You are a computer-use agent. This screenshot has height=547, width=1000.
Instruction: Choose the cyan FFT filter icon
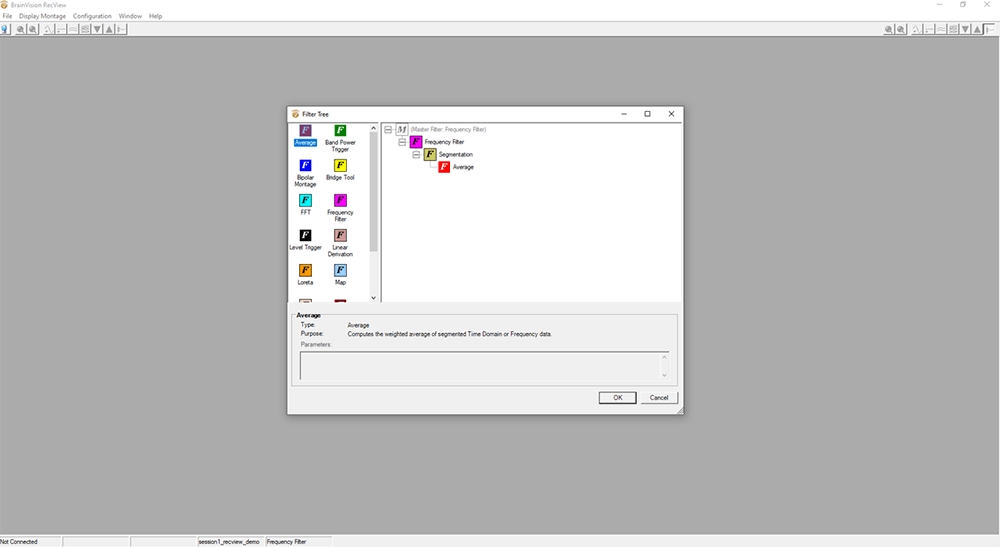tap(305, 200)
